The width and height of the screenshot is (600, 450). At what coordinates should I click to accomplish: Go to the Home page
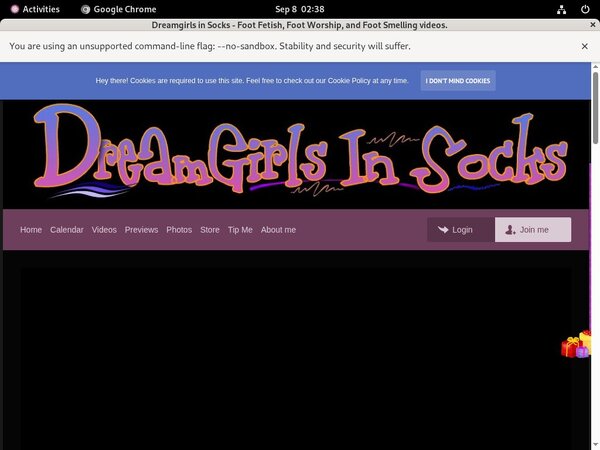coord(31,230)
